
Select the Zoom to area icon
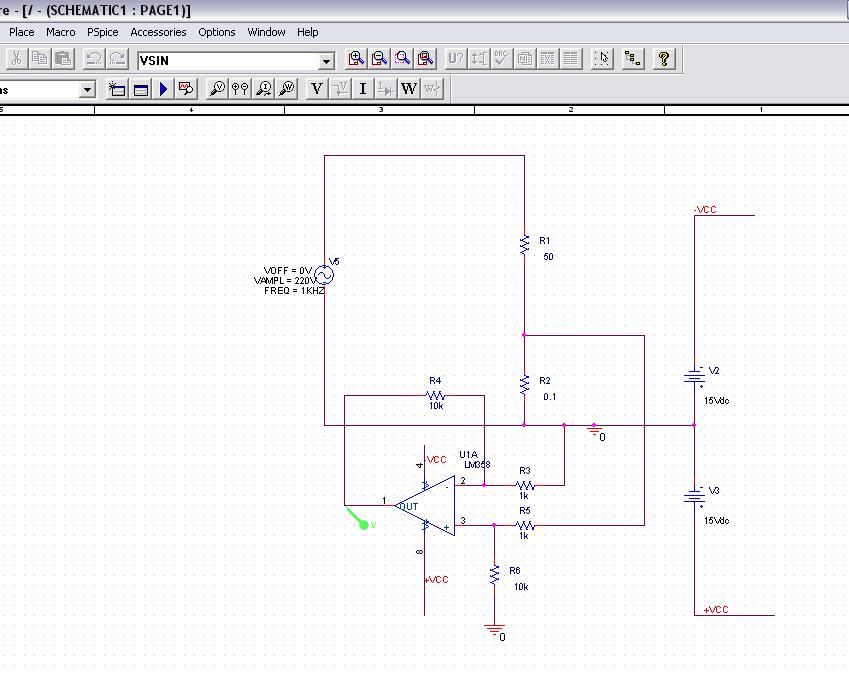point(402,58)
